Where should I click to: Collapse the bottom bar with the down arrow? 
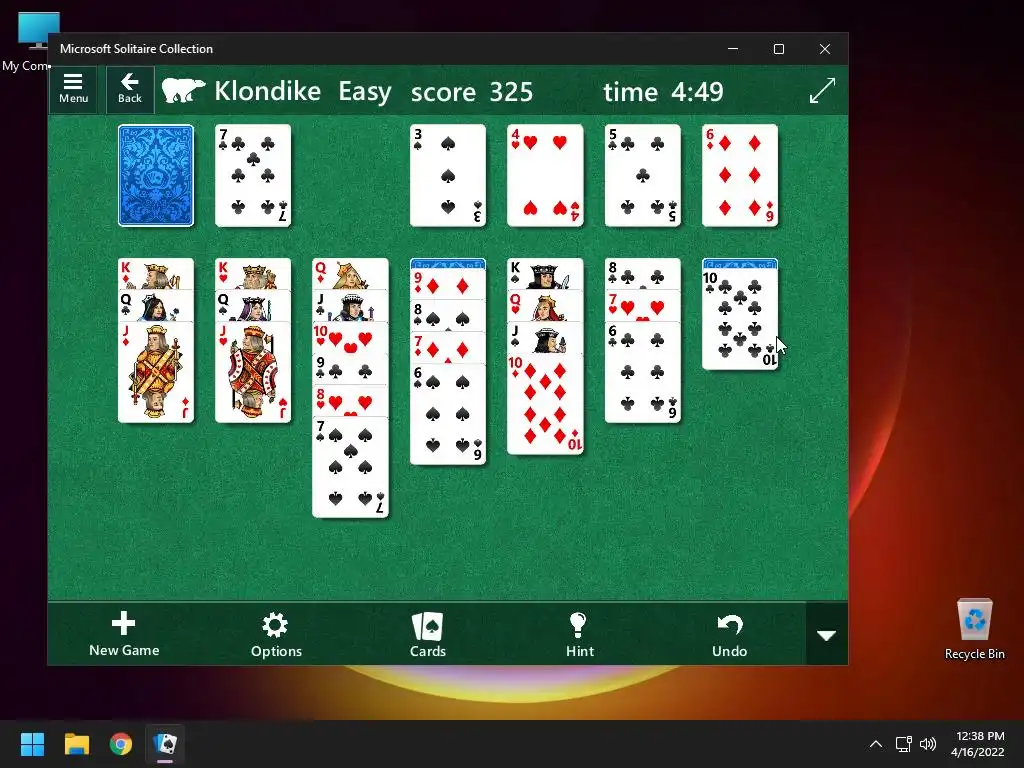coord(827,635)
